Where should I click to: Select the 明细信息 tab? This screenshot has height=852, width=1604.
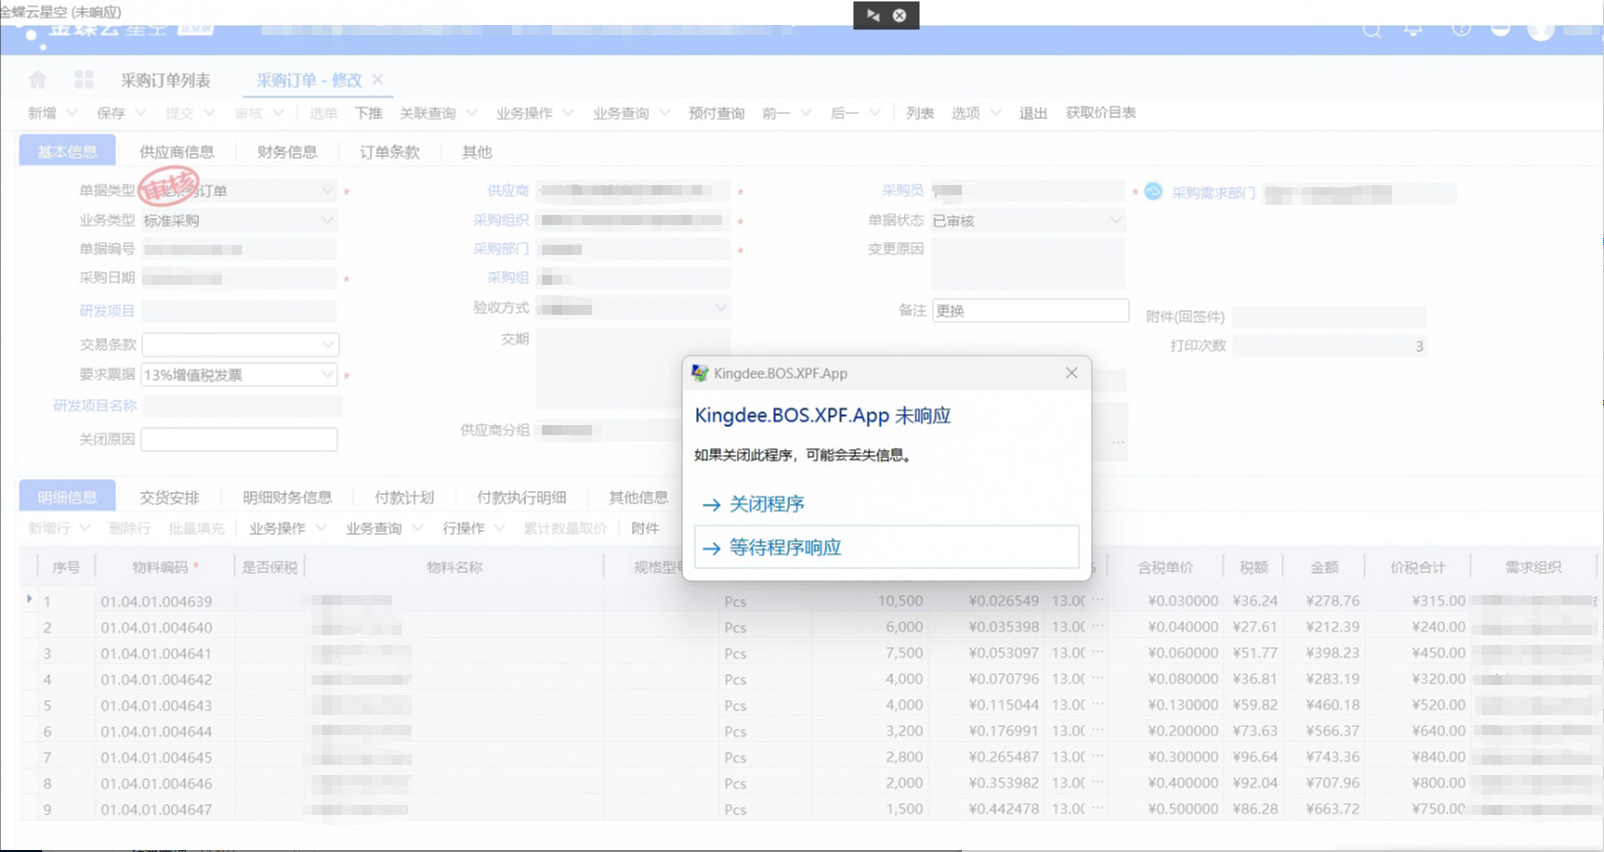point(67,497)
